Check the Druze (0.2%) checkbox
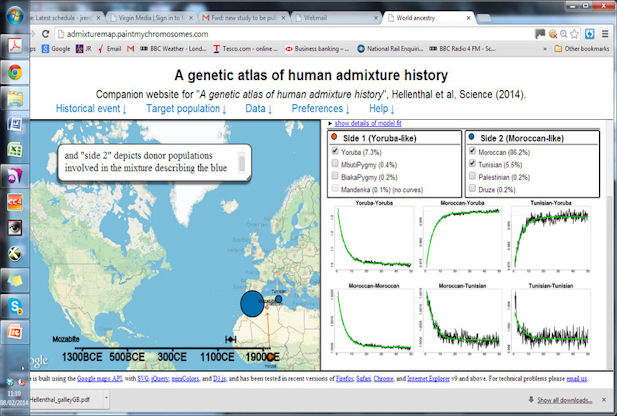This screenshot has width=617, height=416. coord(472,188)
